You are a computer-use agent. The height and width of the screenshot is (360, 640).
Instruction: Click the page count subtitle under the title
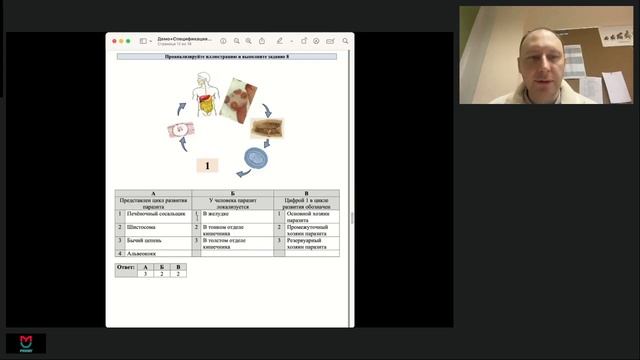point(174,44)
